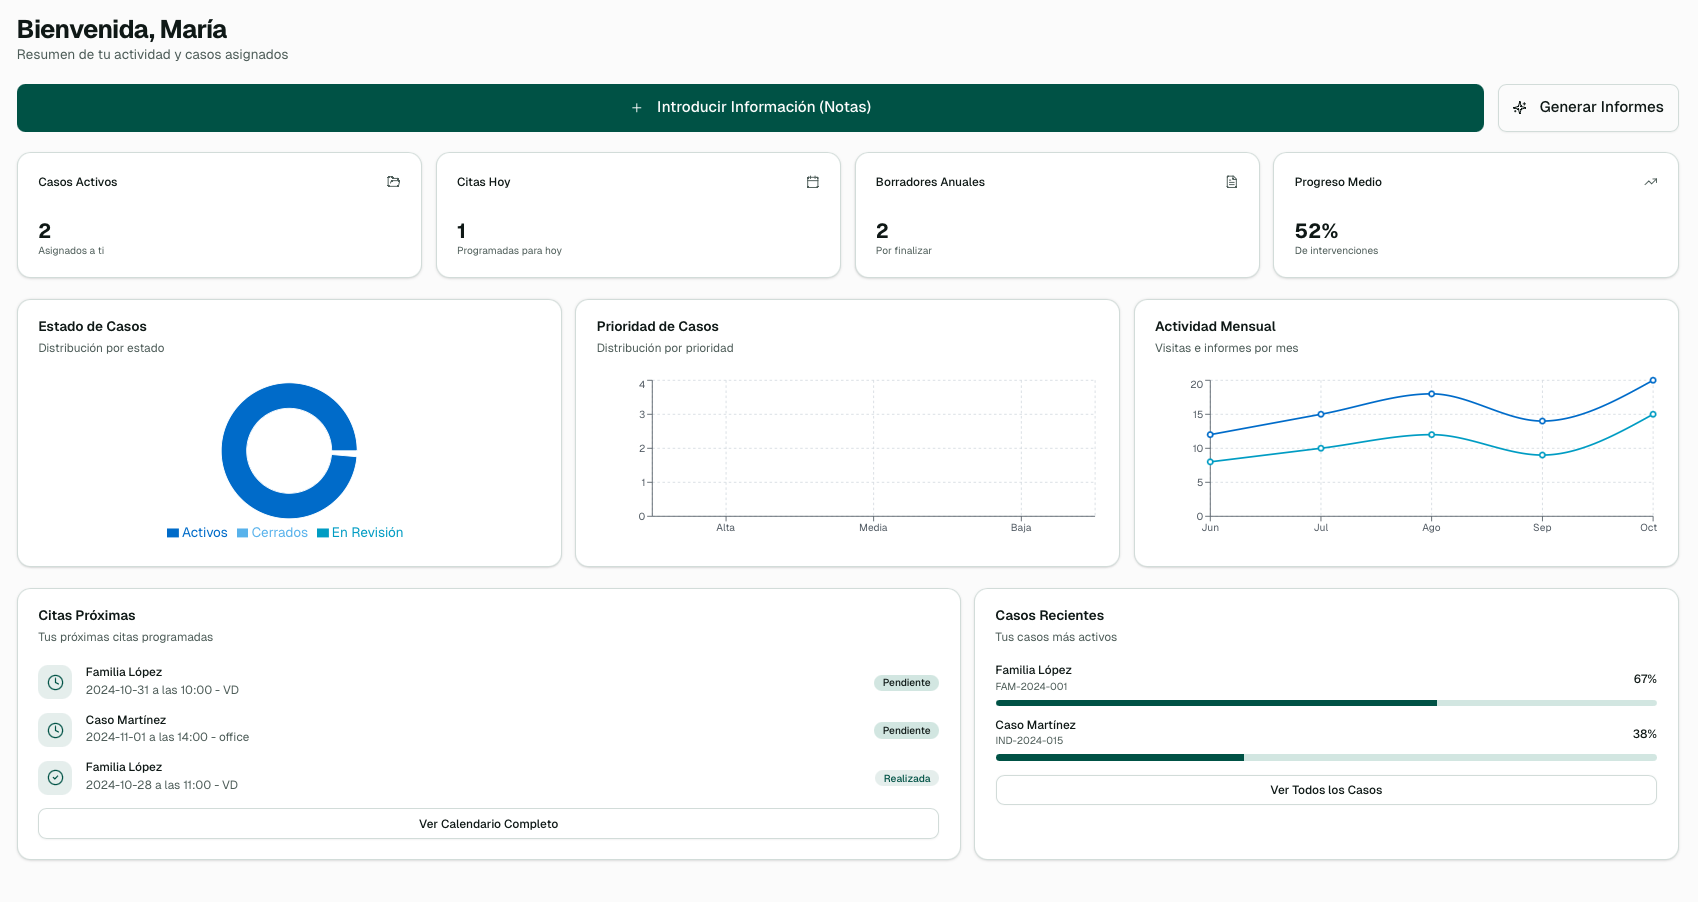Switch to the Citas Próximas section header
Viewport: 1698px width, 902px height.
(84, 615)
